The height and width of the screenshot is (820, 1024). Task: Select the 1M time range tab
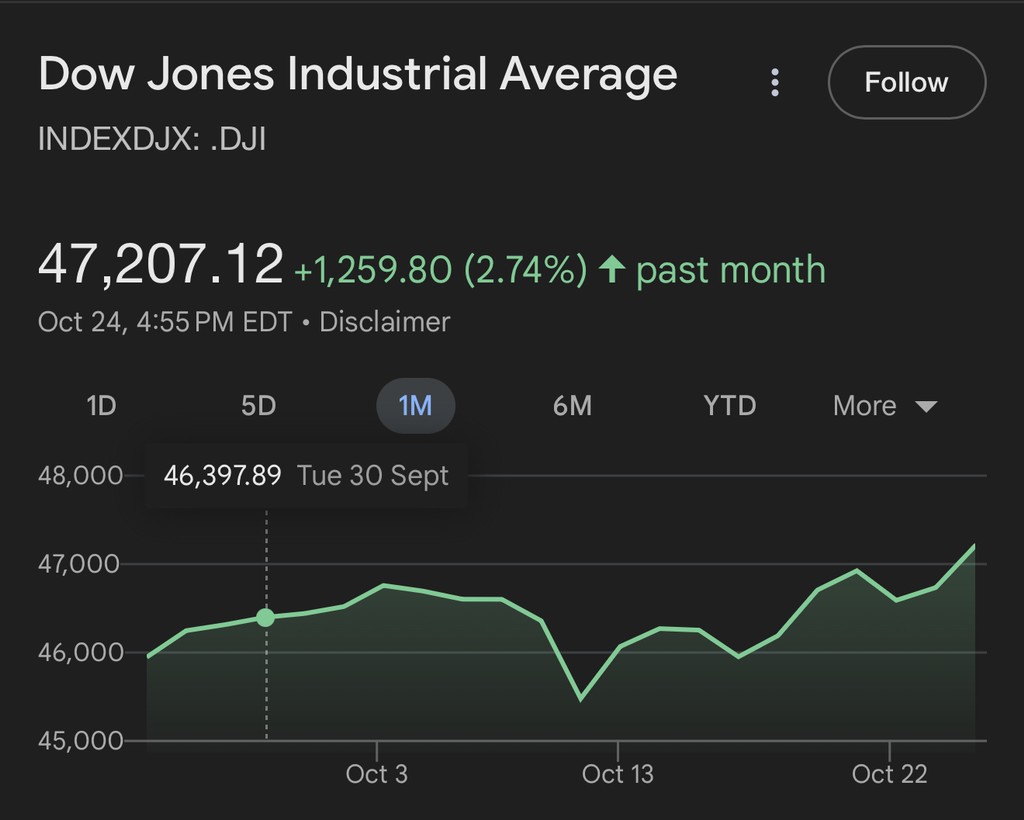tap(415, 406)
